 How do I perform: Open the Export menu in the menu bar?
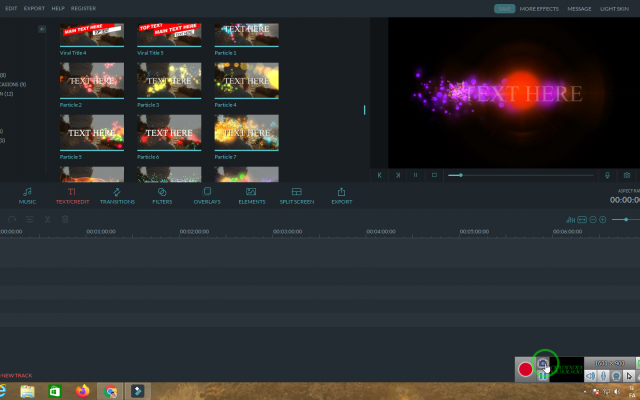[34, 8]
